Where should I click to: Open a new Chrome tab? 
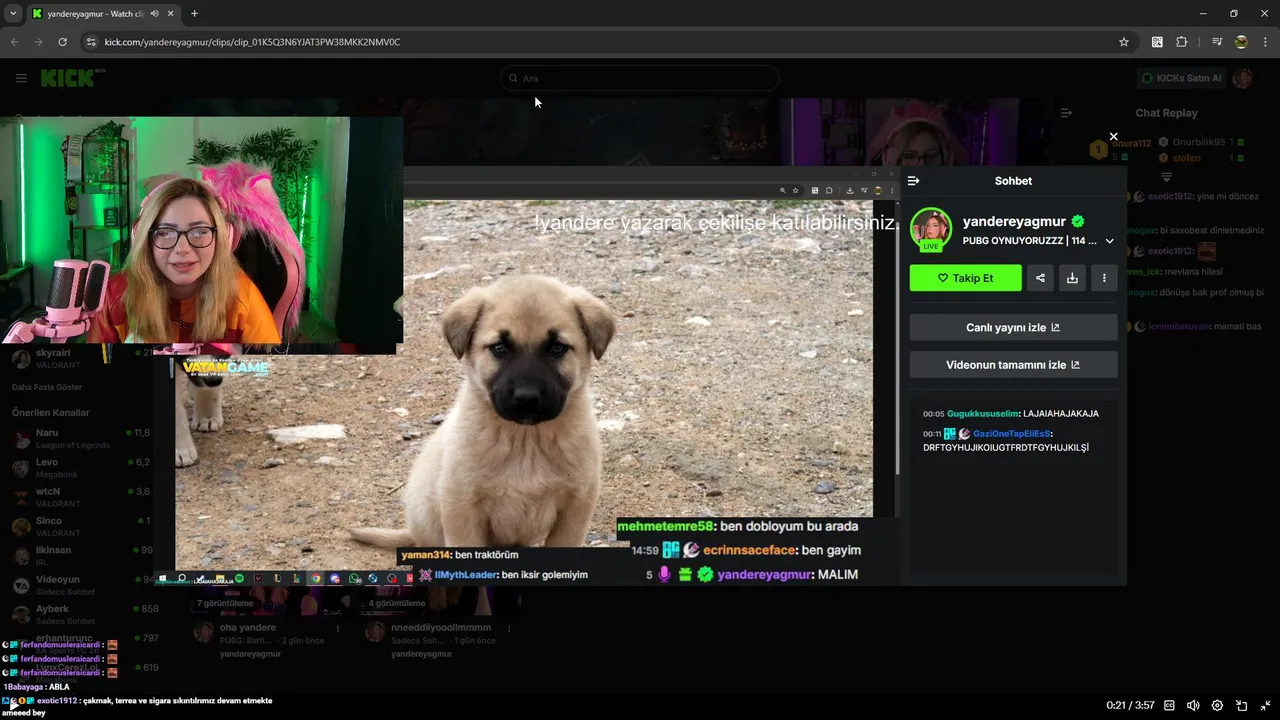pyautogui.click(x=194, y=14)
